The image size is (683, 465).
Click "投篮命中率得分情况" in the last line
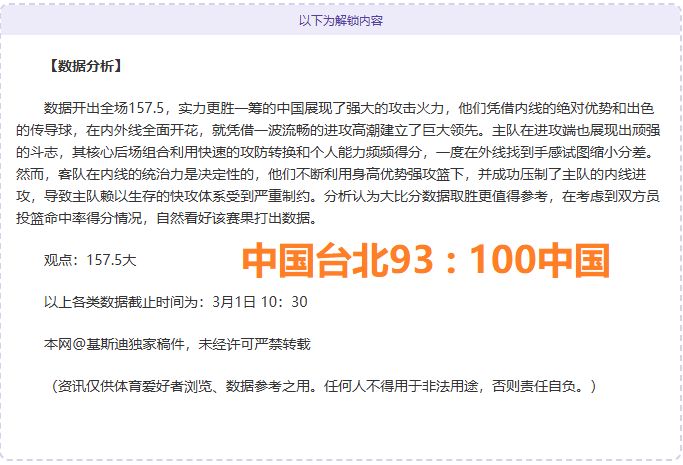click(x=83, y=218)
